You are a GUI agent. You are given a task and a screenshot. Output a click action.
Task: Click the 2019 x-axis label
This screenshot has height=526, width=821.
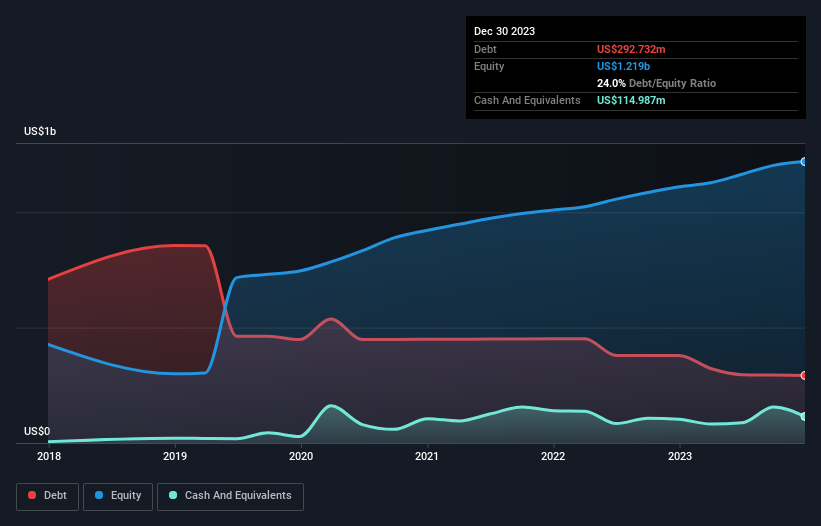pyautogui.click(x=175, y=456)
